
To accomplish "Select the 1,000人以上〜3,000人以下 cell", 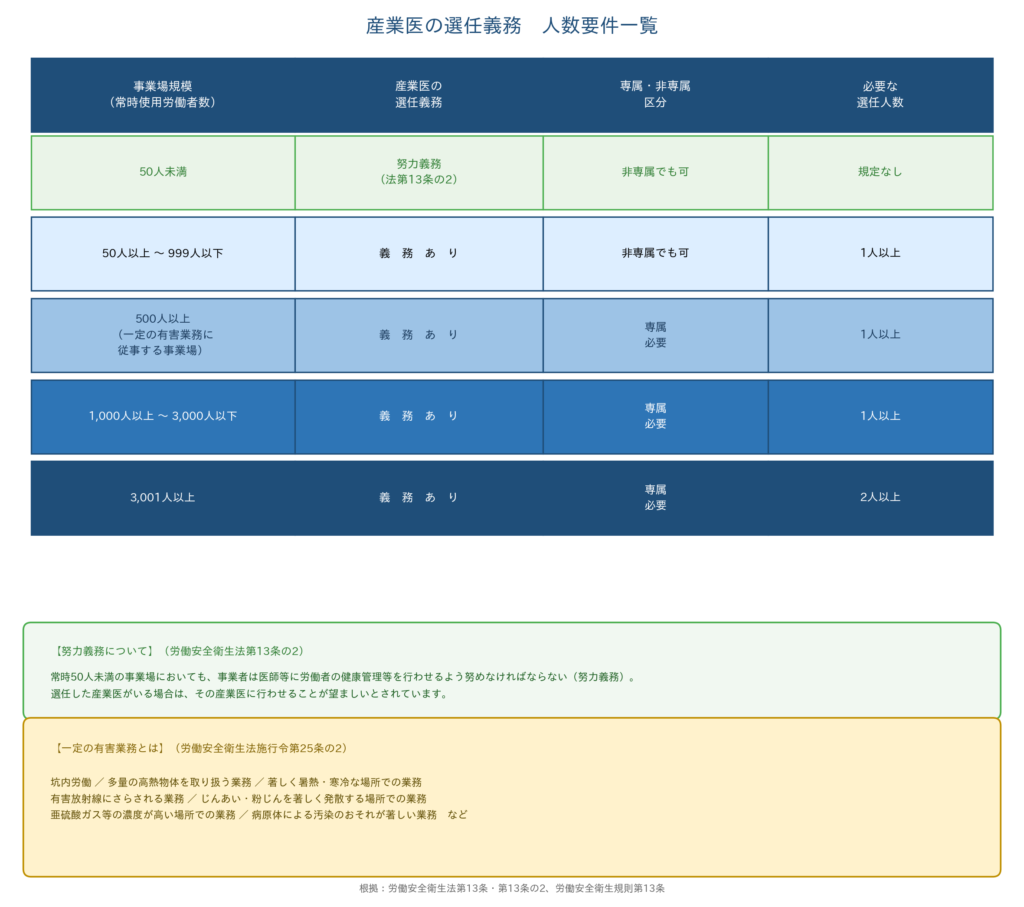I will click(x=163, y=416).
